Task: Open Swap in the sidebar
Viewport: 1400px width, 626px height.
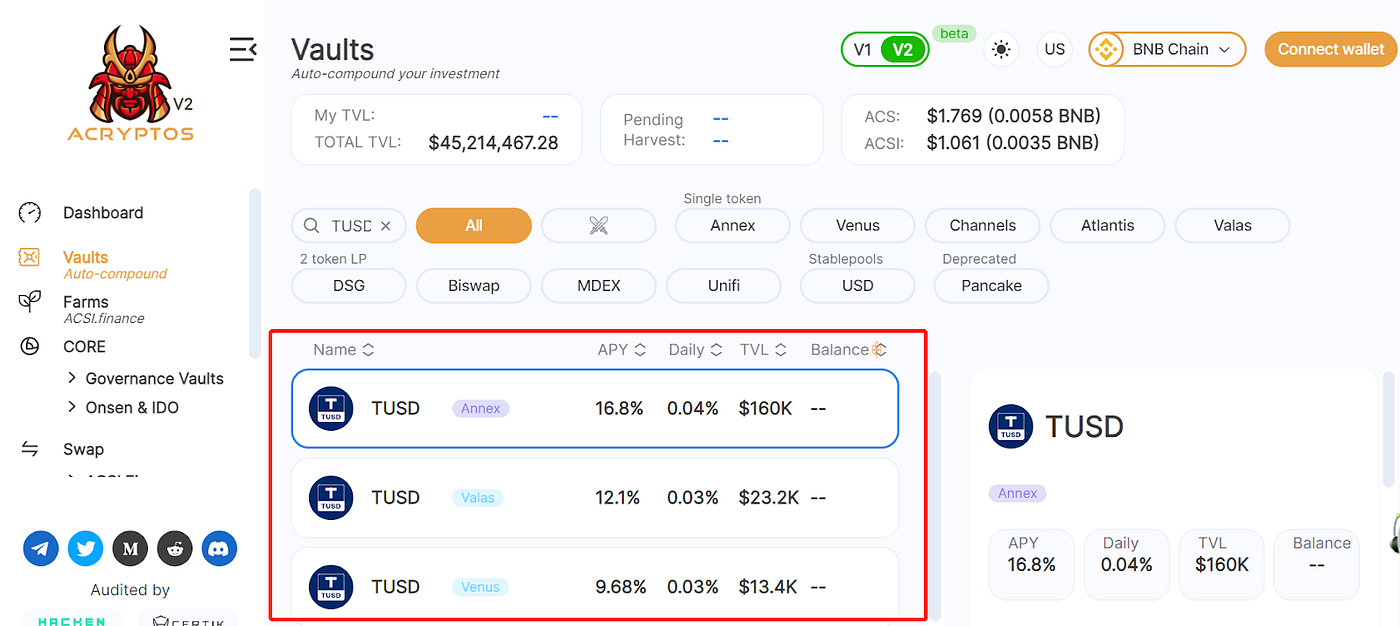Action: coord(83,449)
